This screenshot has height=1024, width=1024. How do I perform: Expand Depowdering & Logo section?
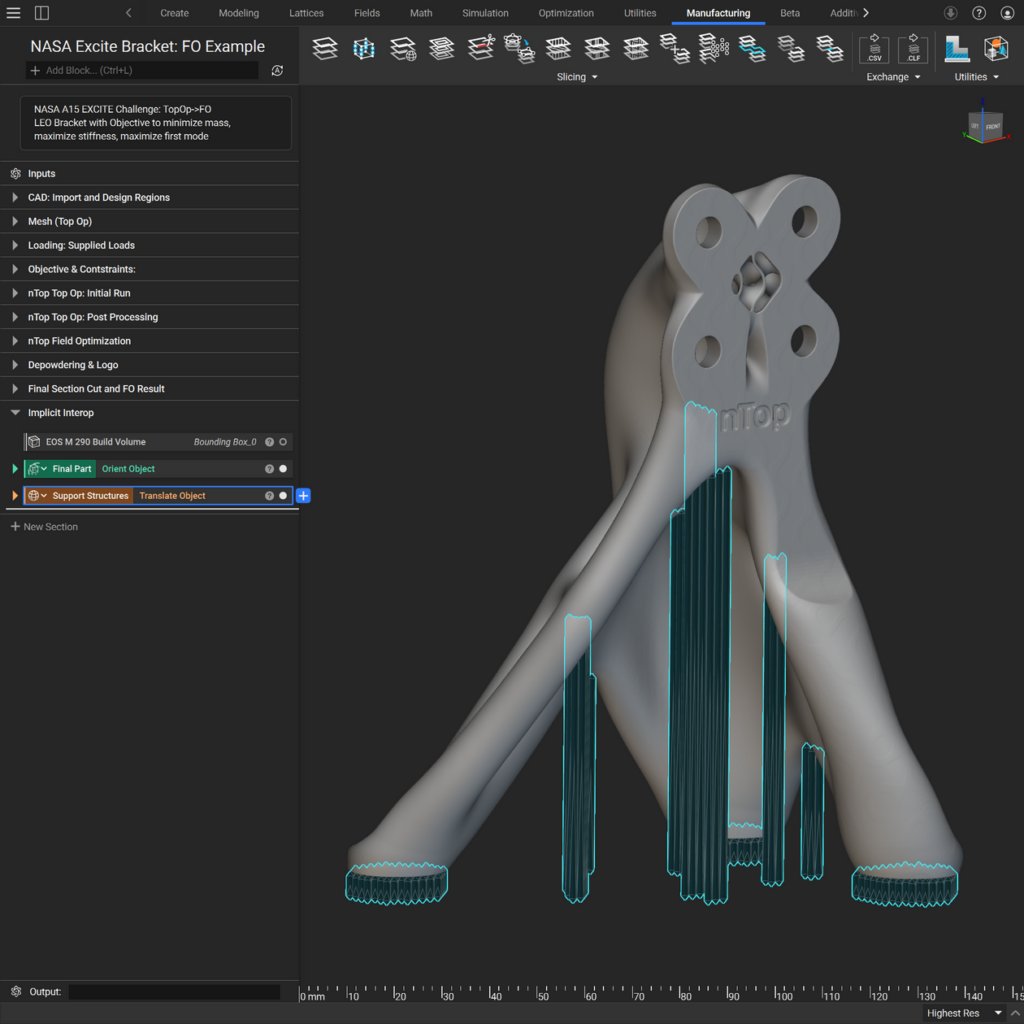coord(15,364)
